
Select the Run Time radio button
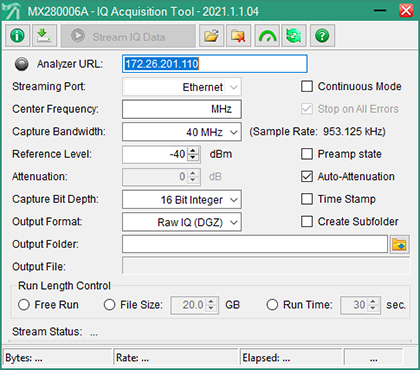272,305
